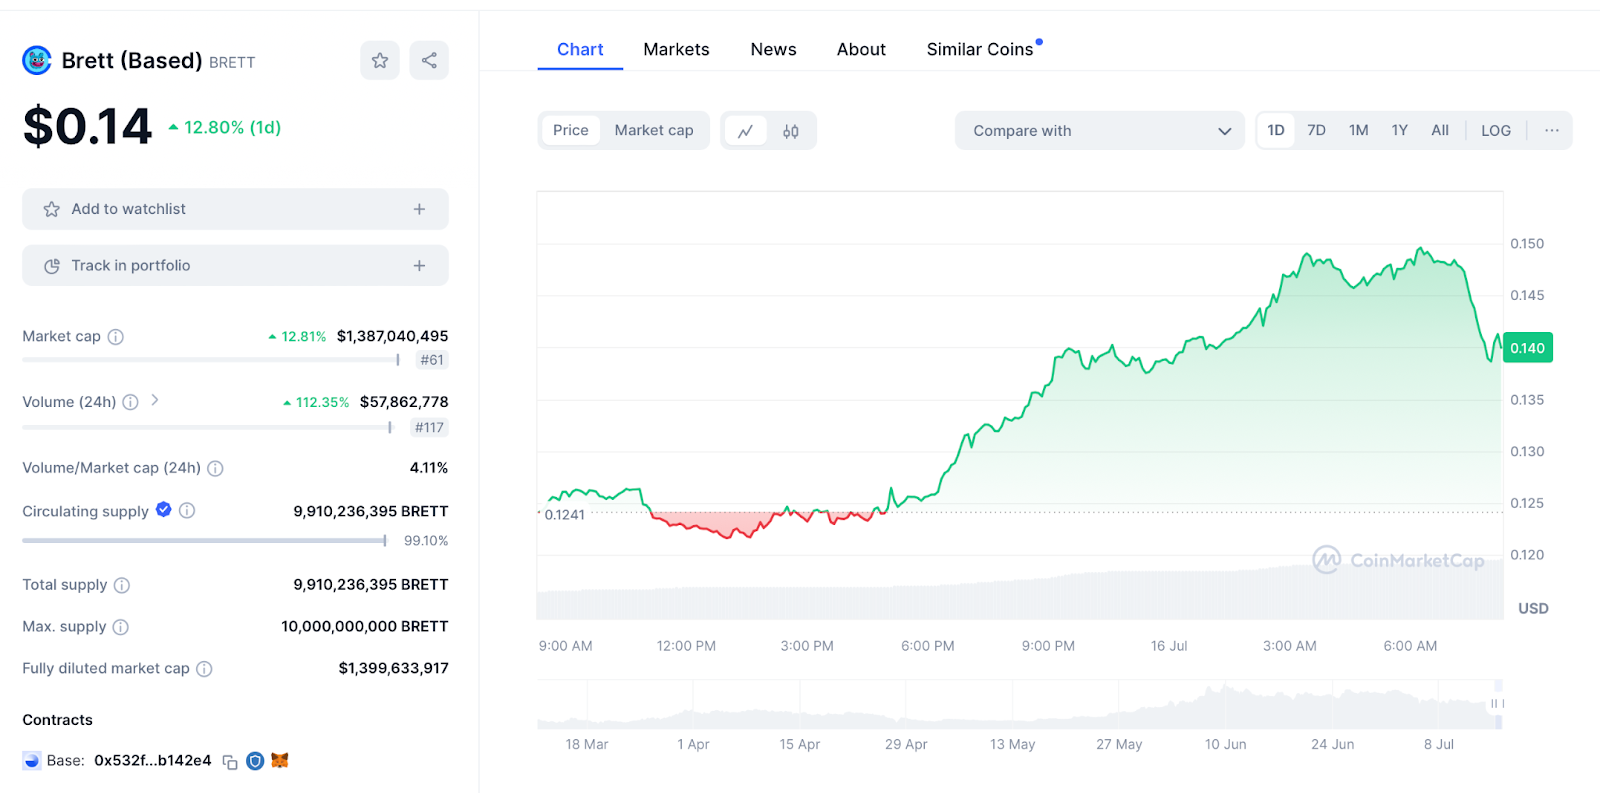Open the Similar Coins tab

[980, 49]
